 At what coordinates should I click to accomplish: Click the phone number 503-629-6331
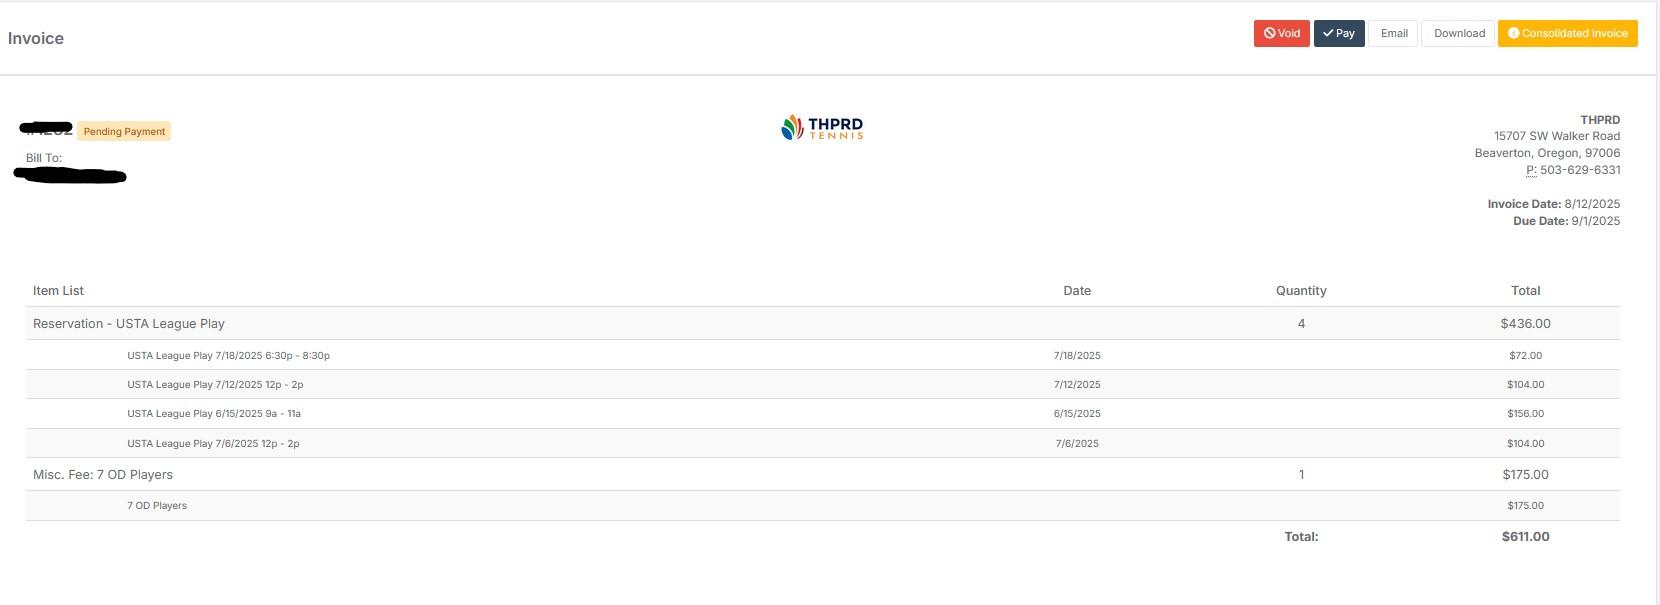1579,170
